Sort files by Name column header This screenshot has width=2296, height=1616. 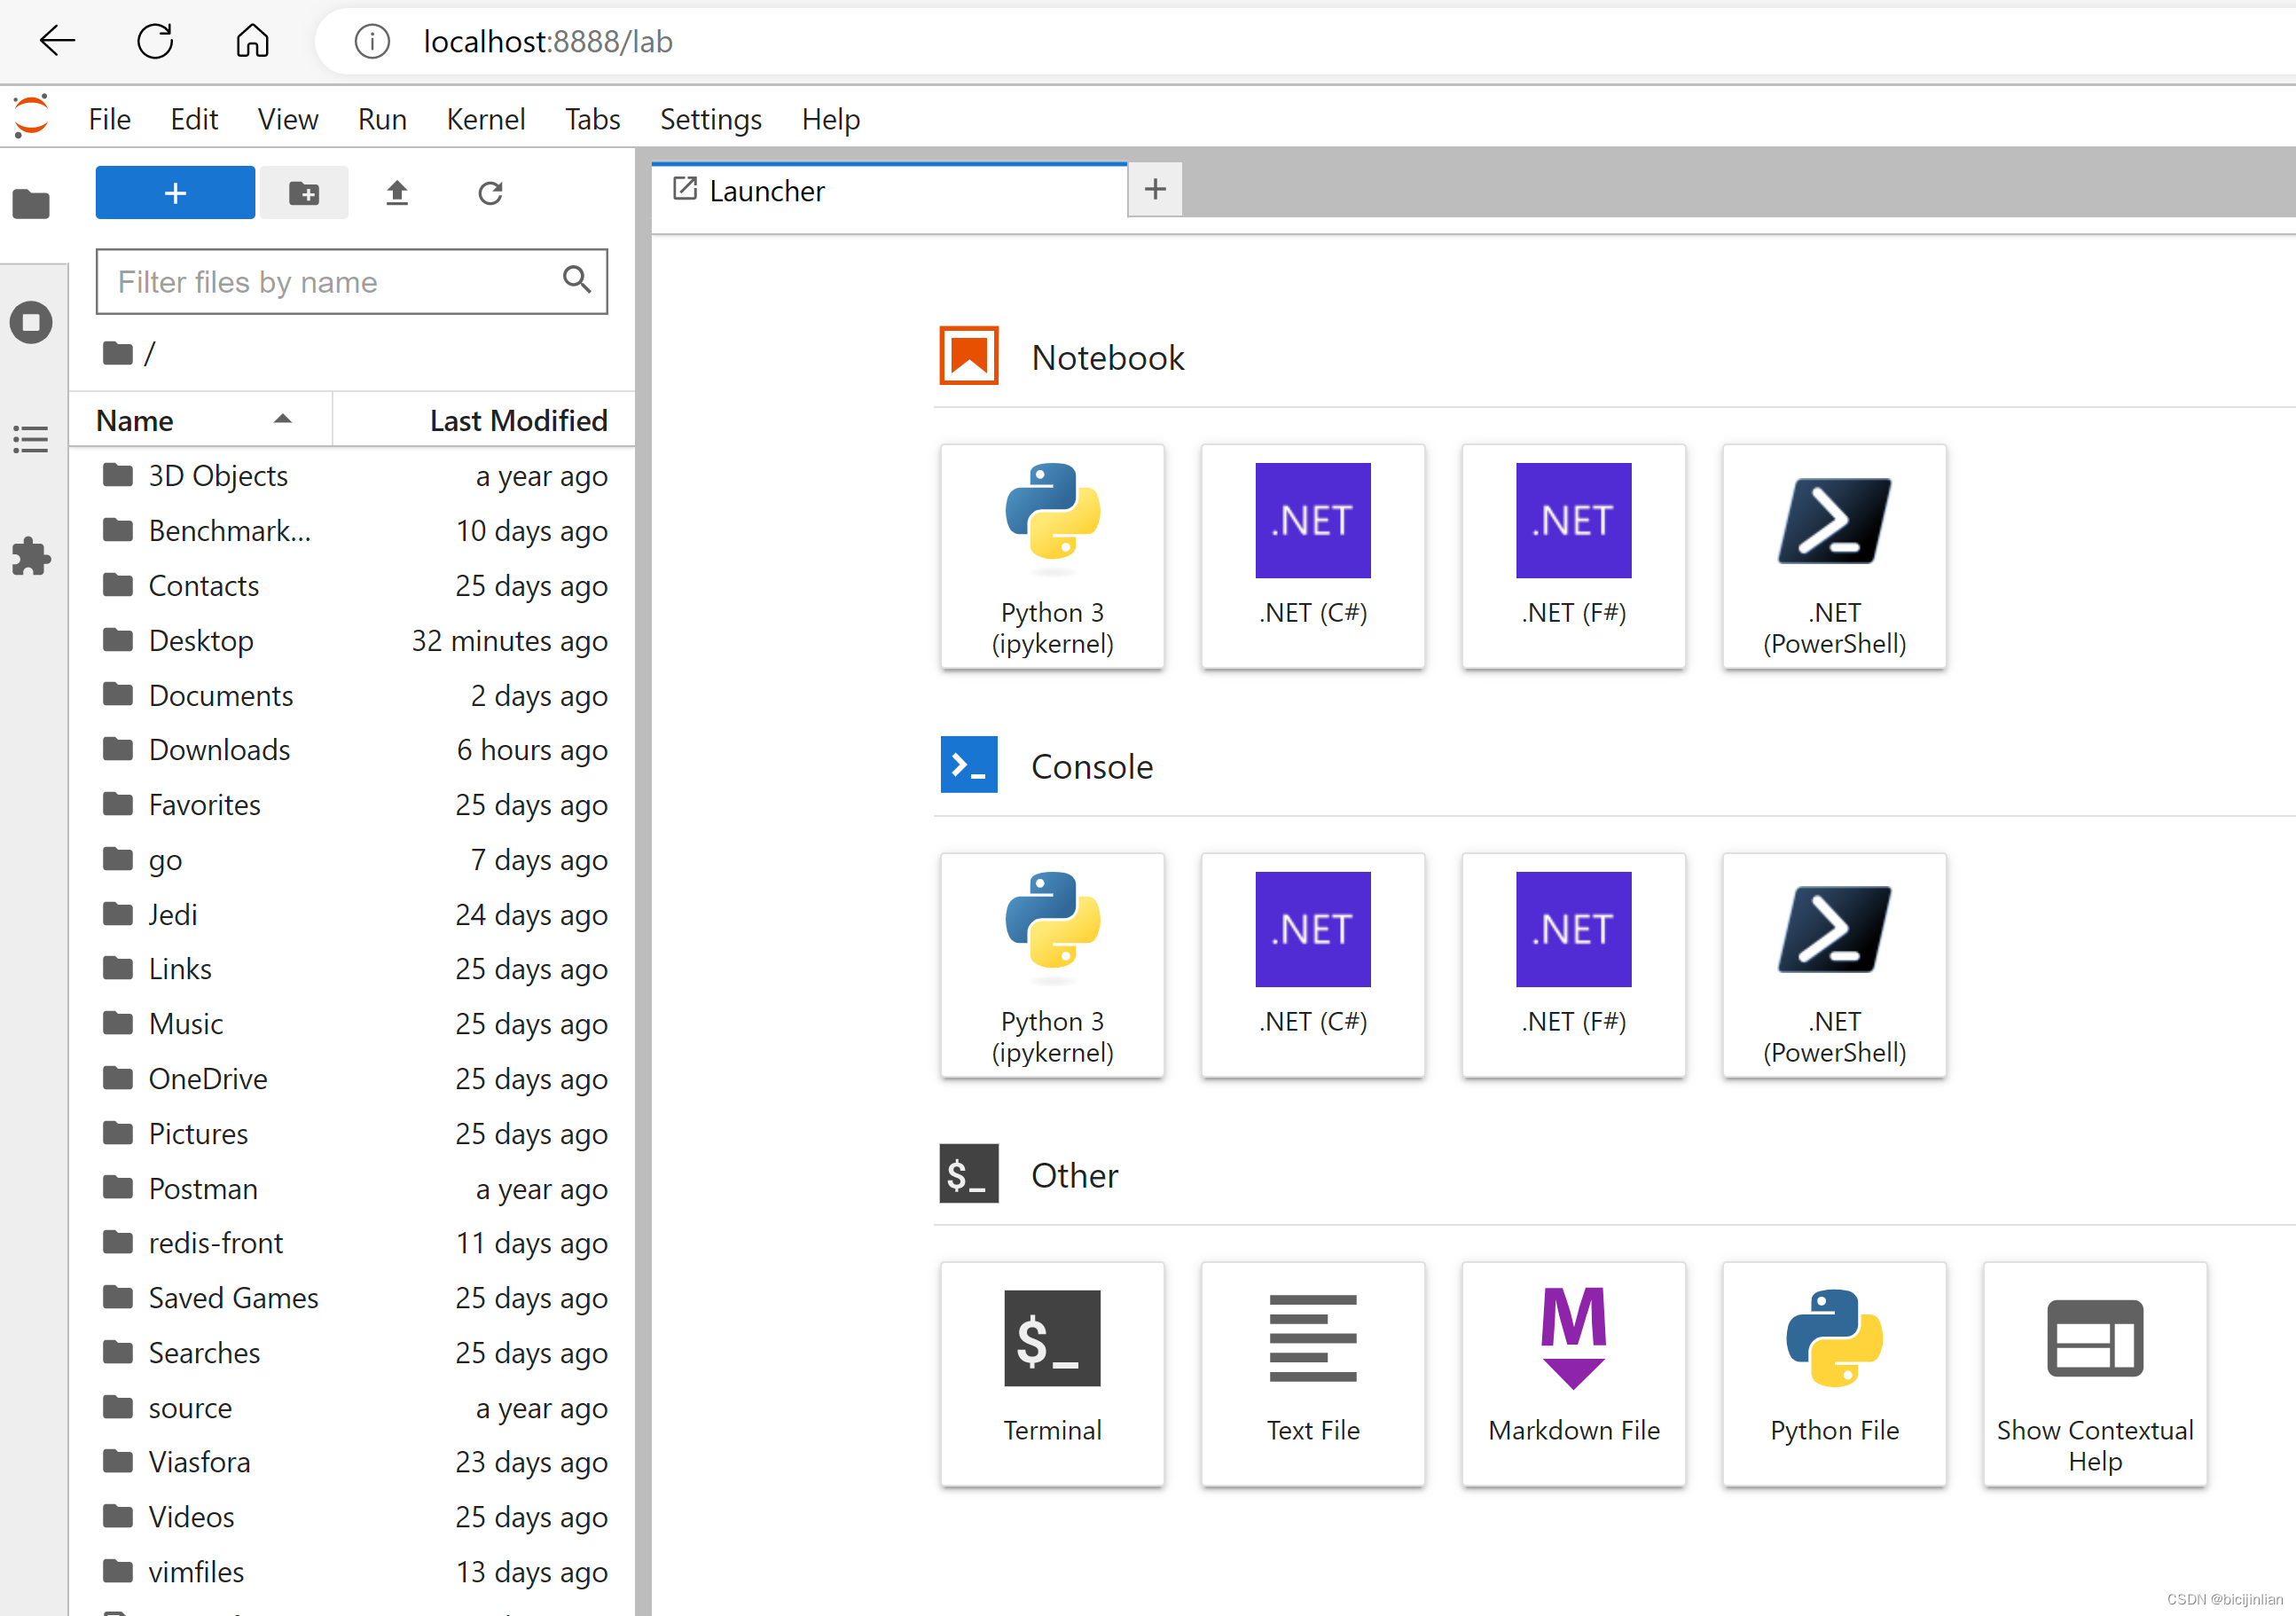(x=135, y=420)
